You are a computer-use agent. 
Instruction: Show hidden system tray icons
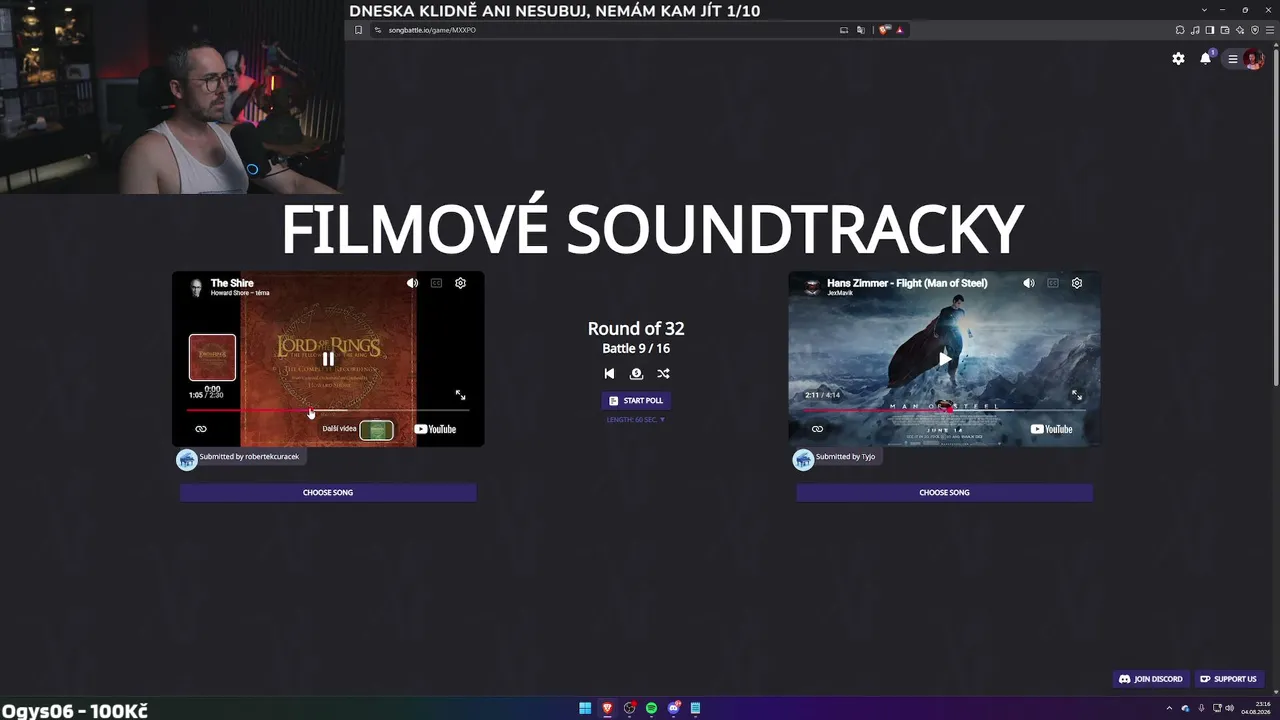[1169, 708]
